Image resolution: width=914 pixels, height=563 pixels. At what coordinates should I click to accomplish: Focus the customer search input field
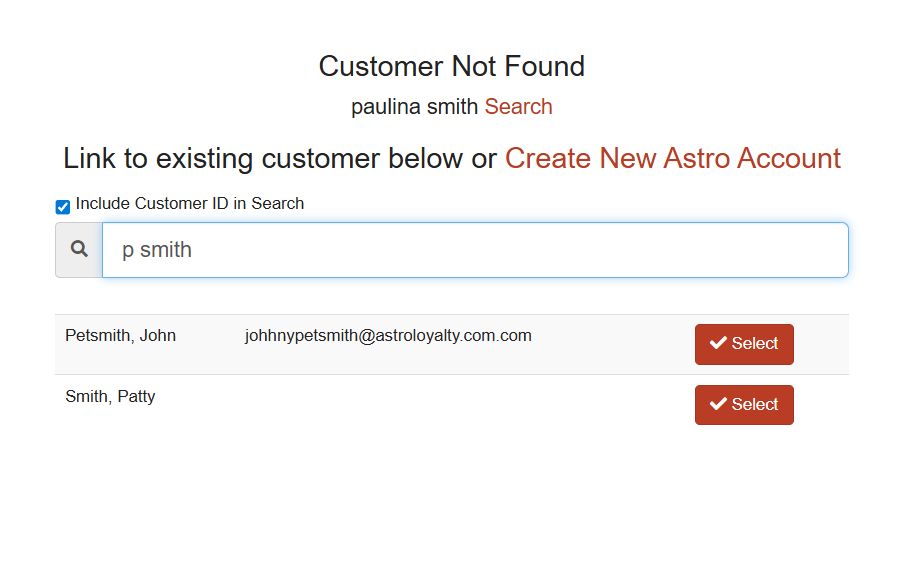[475, 250]
